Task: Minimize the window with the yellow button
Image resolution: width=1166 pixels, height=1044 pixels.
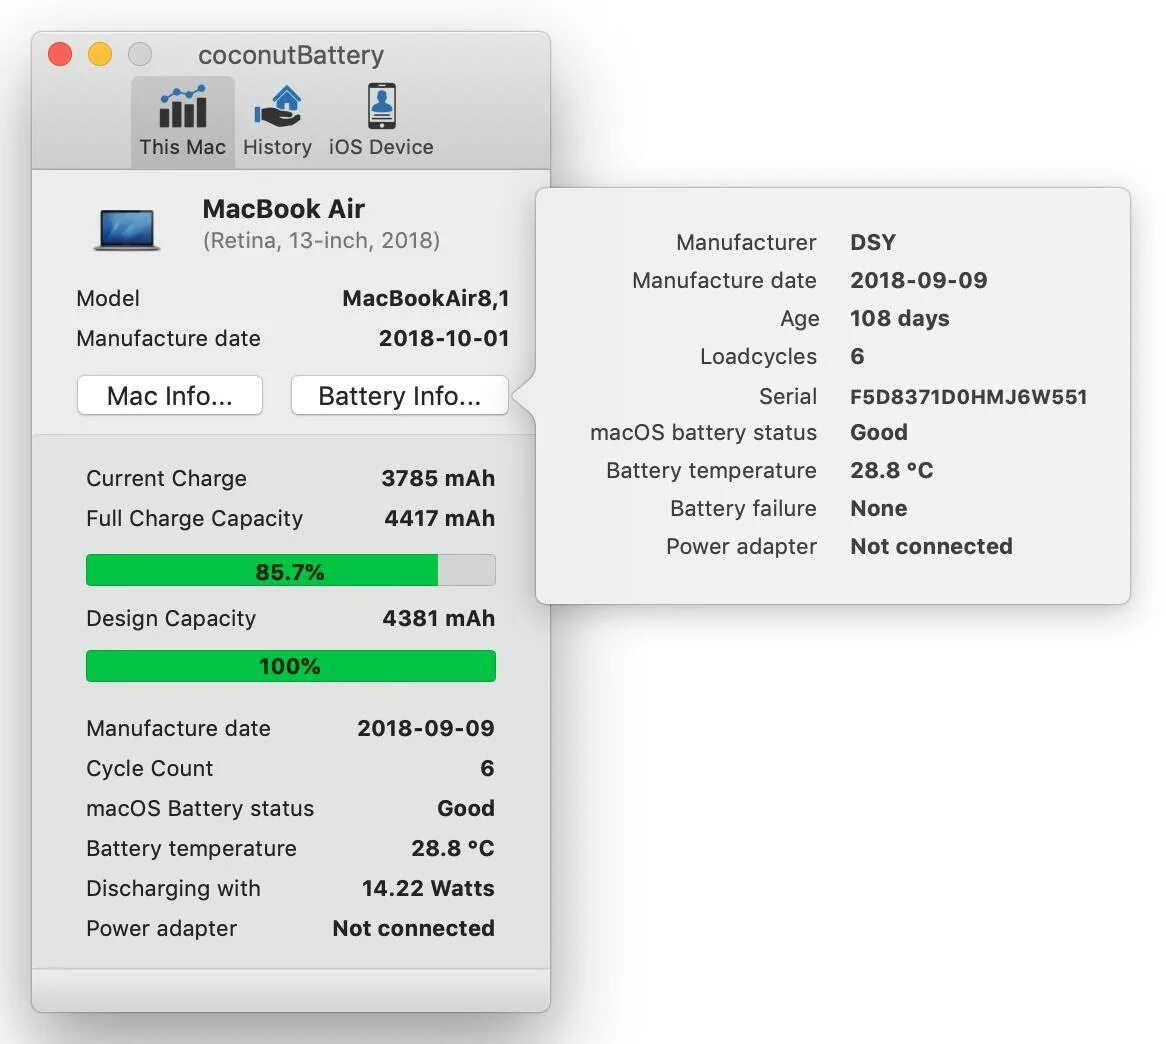Action: [x=100, y=54]
